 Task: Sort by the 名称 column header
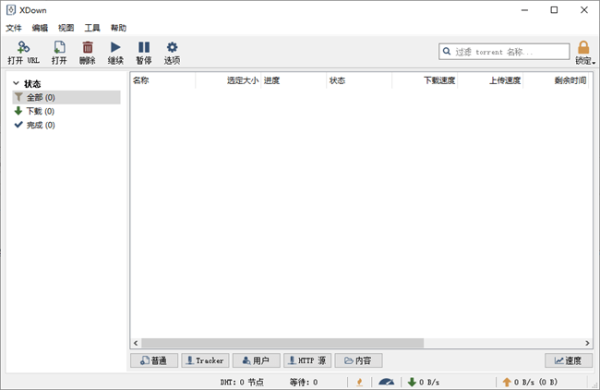tap(163, 80)
